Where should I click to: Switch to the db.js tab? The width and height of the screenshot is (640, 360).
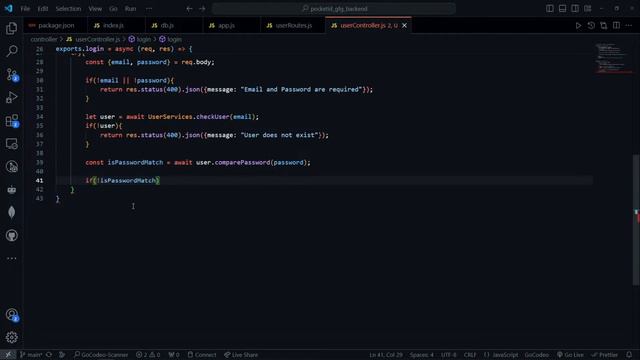coord(174,25)
